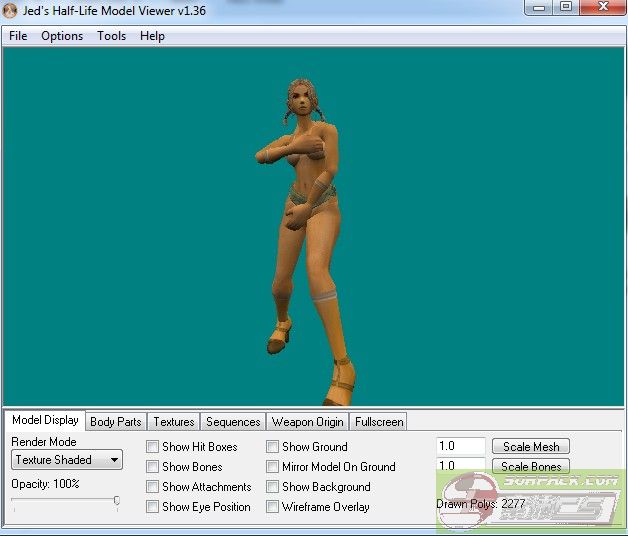Switch to the Body Parts tab
Screen dimensions: 628x536
(116, 422)
